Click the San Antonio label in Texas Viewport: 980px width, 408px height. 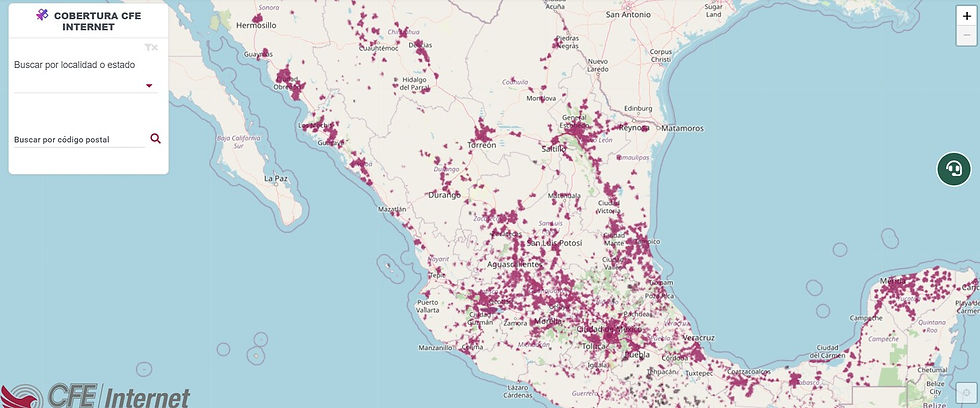click(x=628, y=14)
